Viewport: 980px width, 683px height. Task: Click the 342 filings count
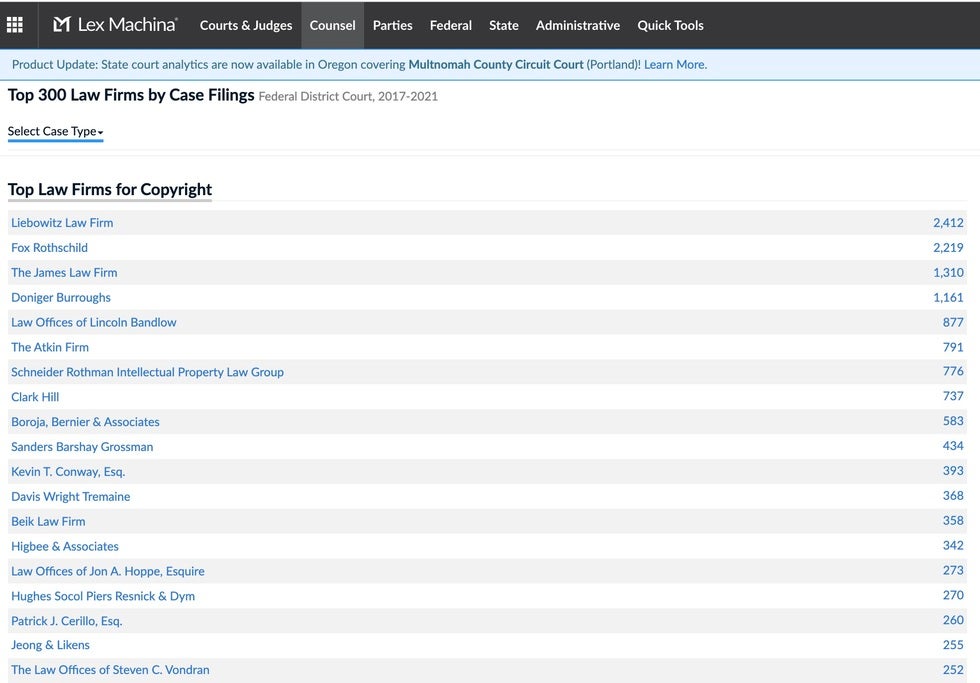[953, 546]
